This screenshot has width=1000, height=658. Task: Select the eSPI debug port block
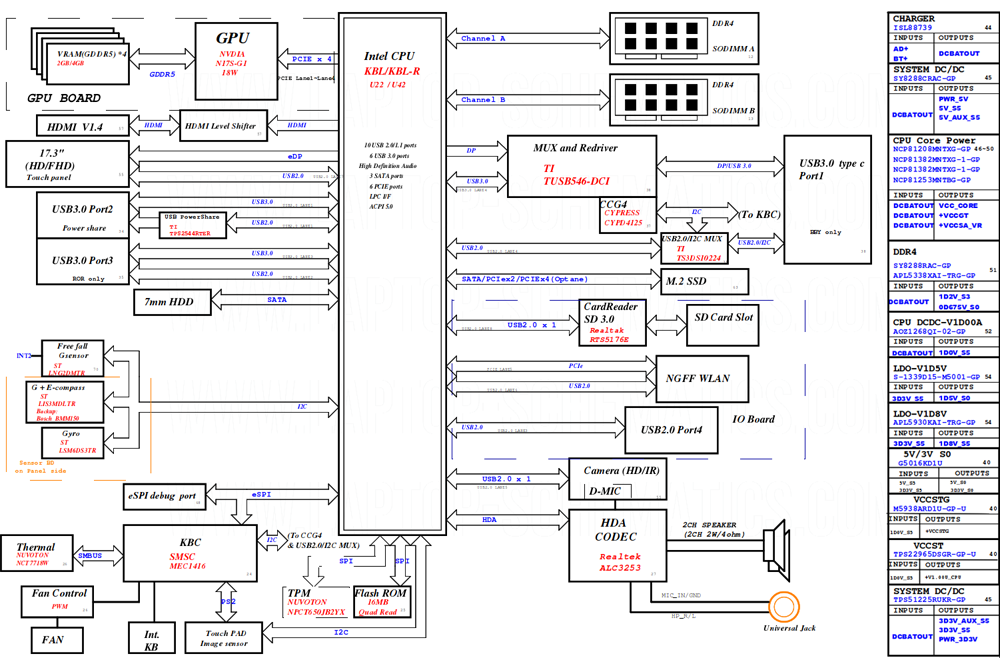[164, 497]
